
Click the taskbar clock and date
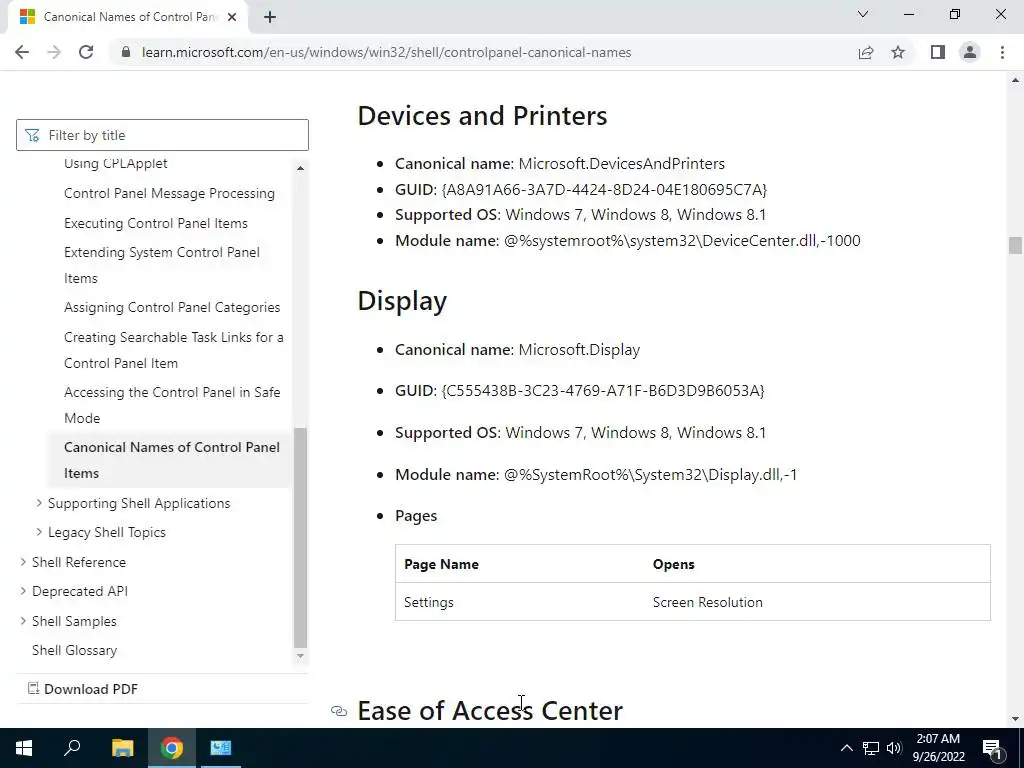(938, 748)
